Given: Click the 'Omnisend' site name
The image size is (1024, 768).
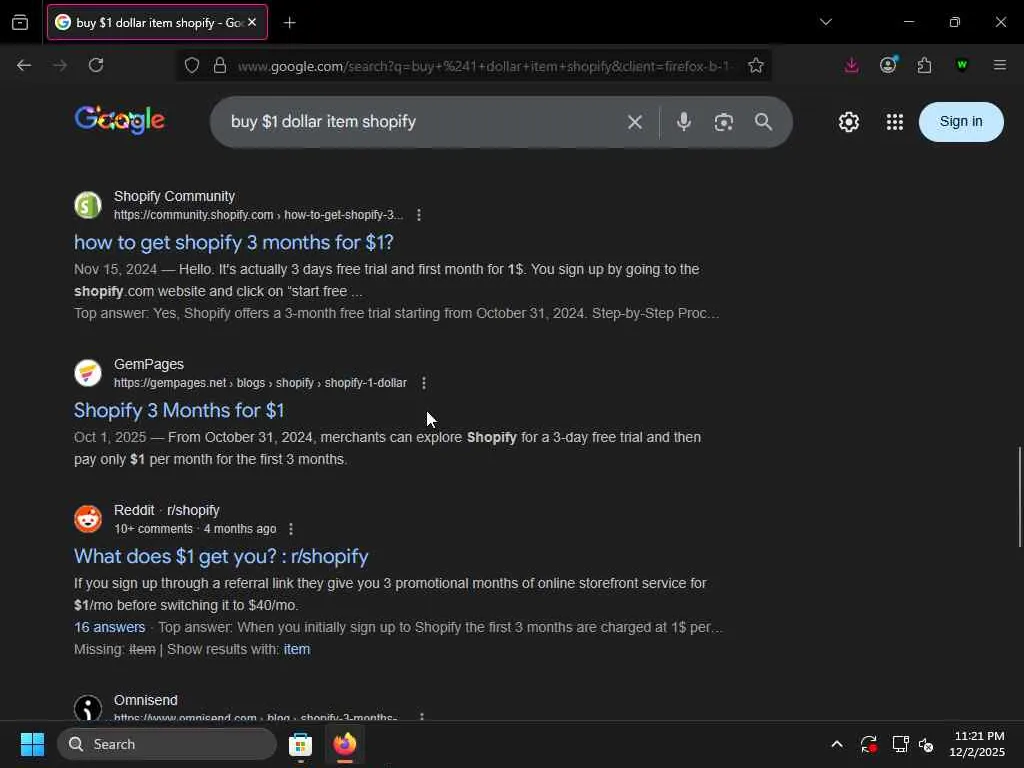Looking at the screenshot, I should [146, 700].
